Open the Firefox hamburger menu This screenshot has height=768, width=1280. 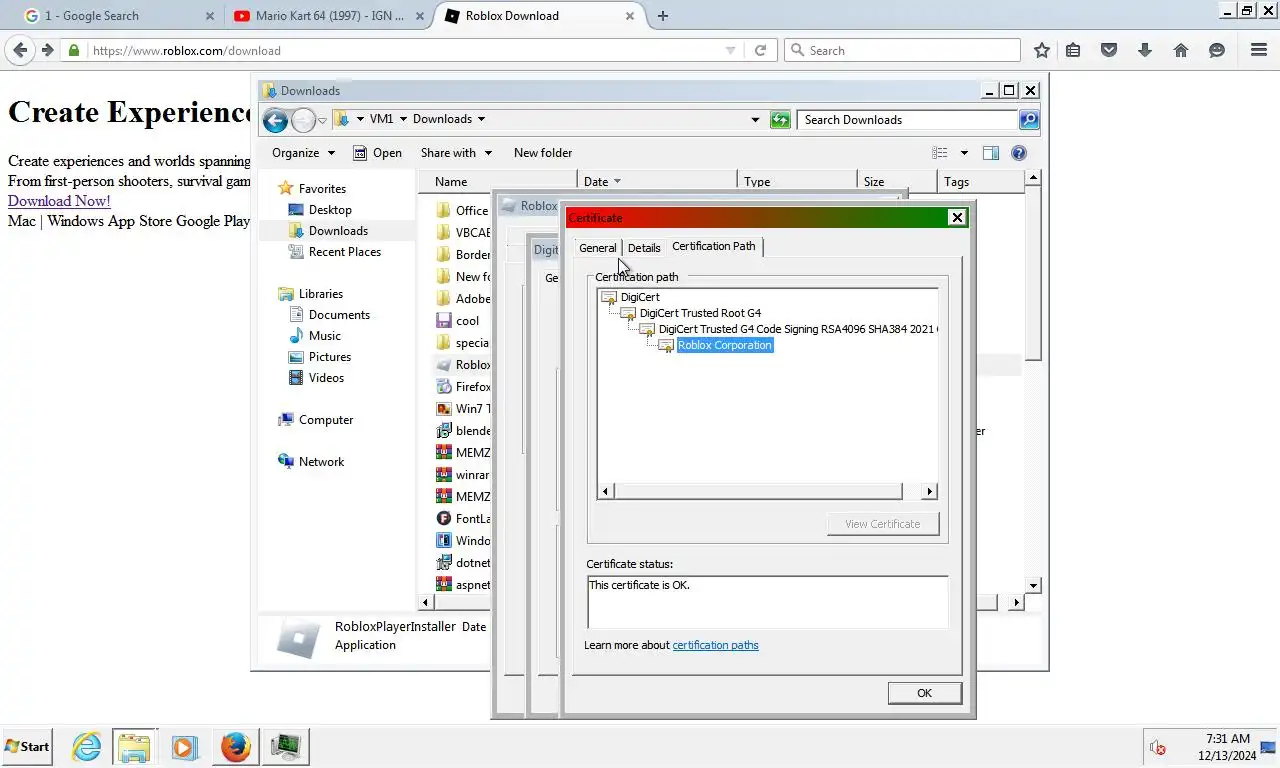coord(1259,50)
